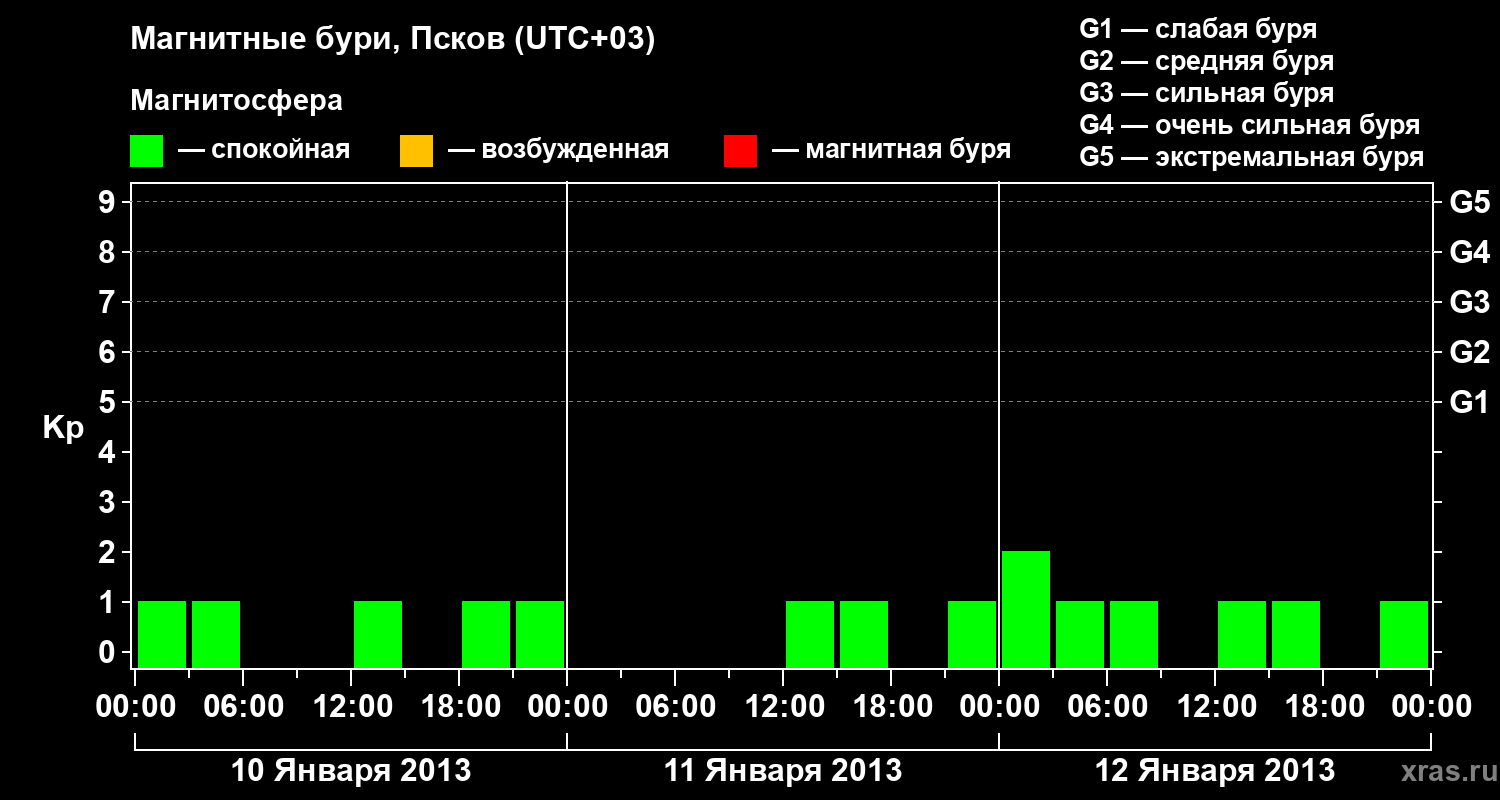Click the 18:00 time label for 11 Января
Screen dimensions: 1500x800
coord(891,706)
